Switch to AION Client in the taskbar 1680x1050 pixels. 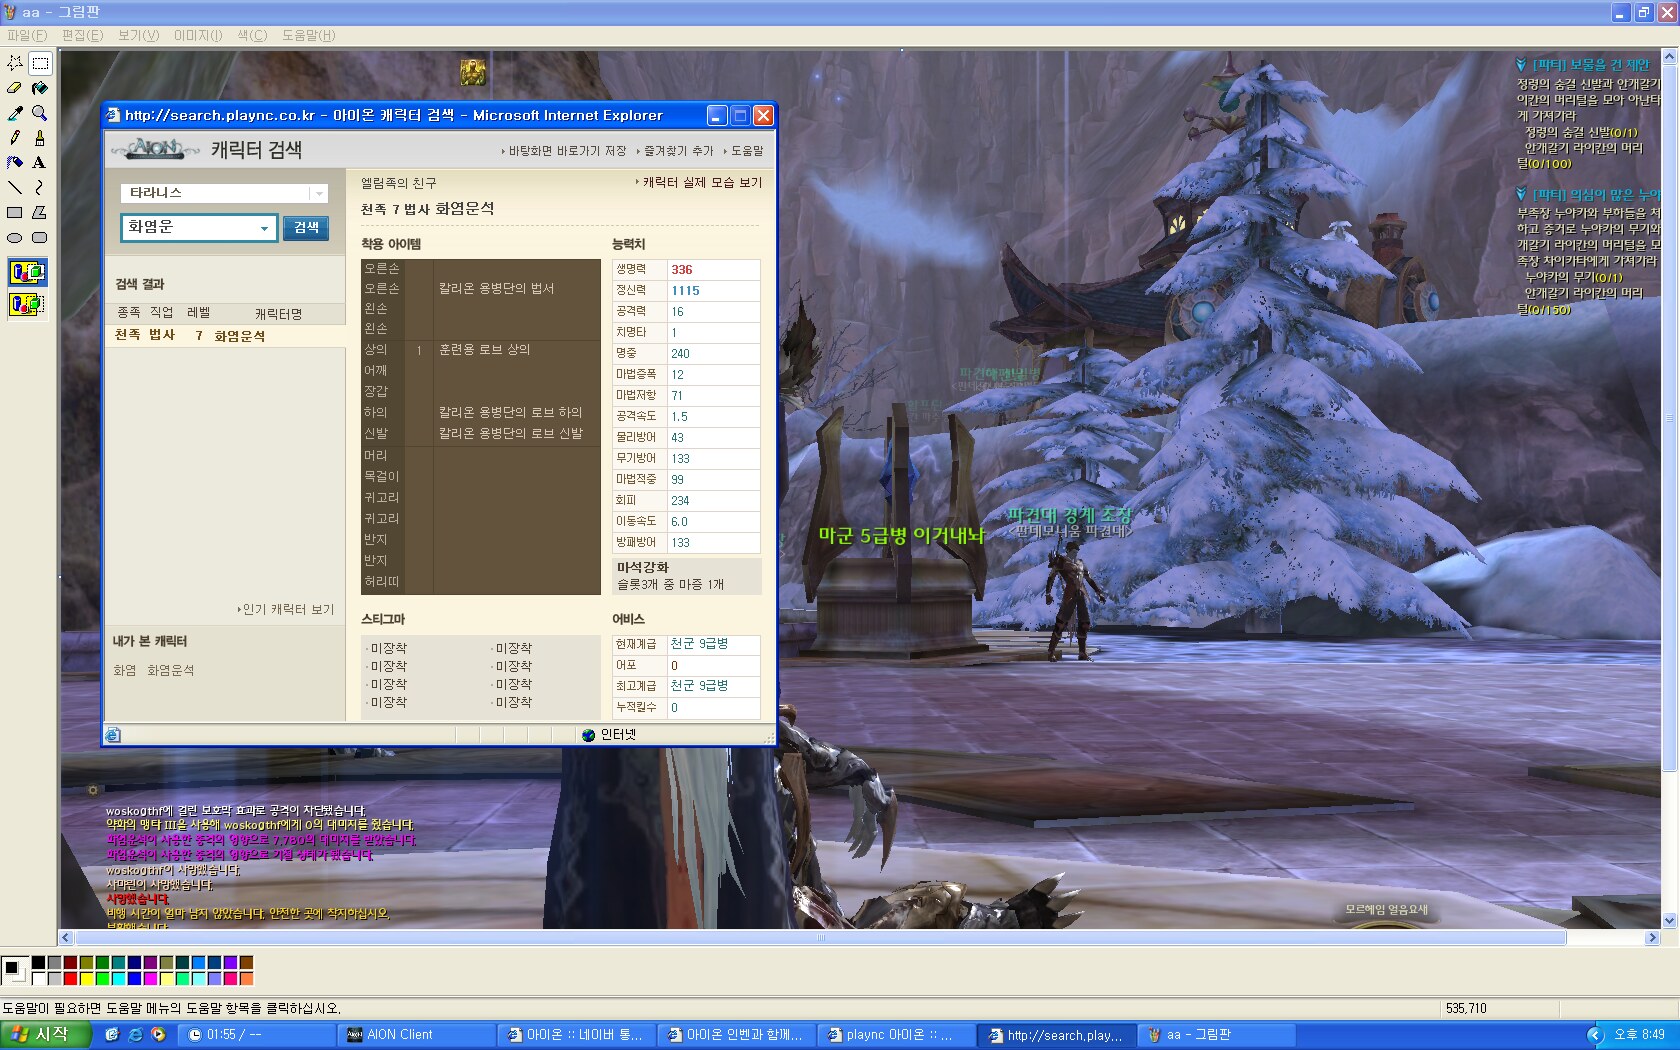point(415,1035)
